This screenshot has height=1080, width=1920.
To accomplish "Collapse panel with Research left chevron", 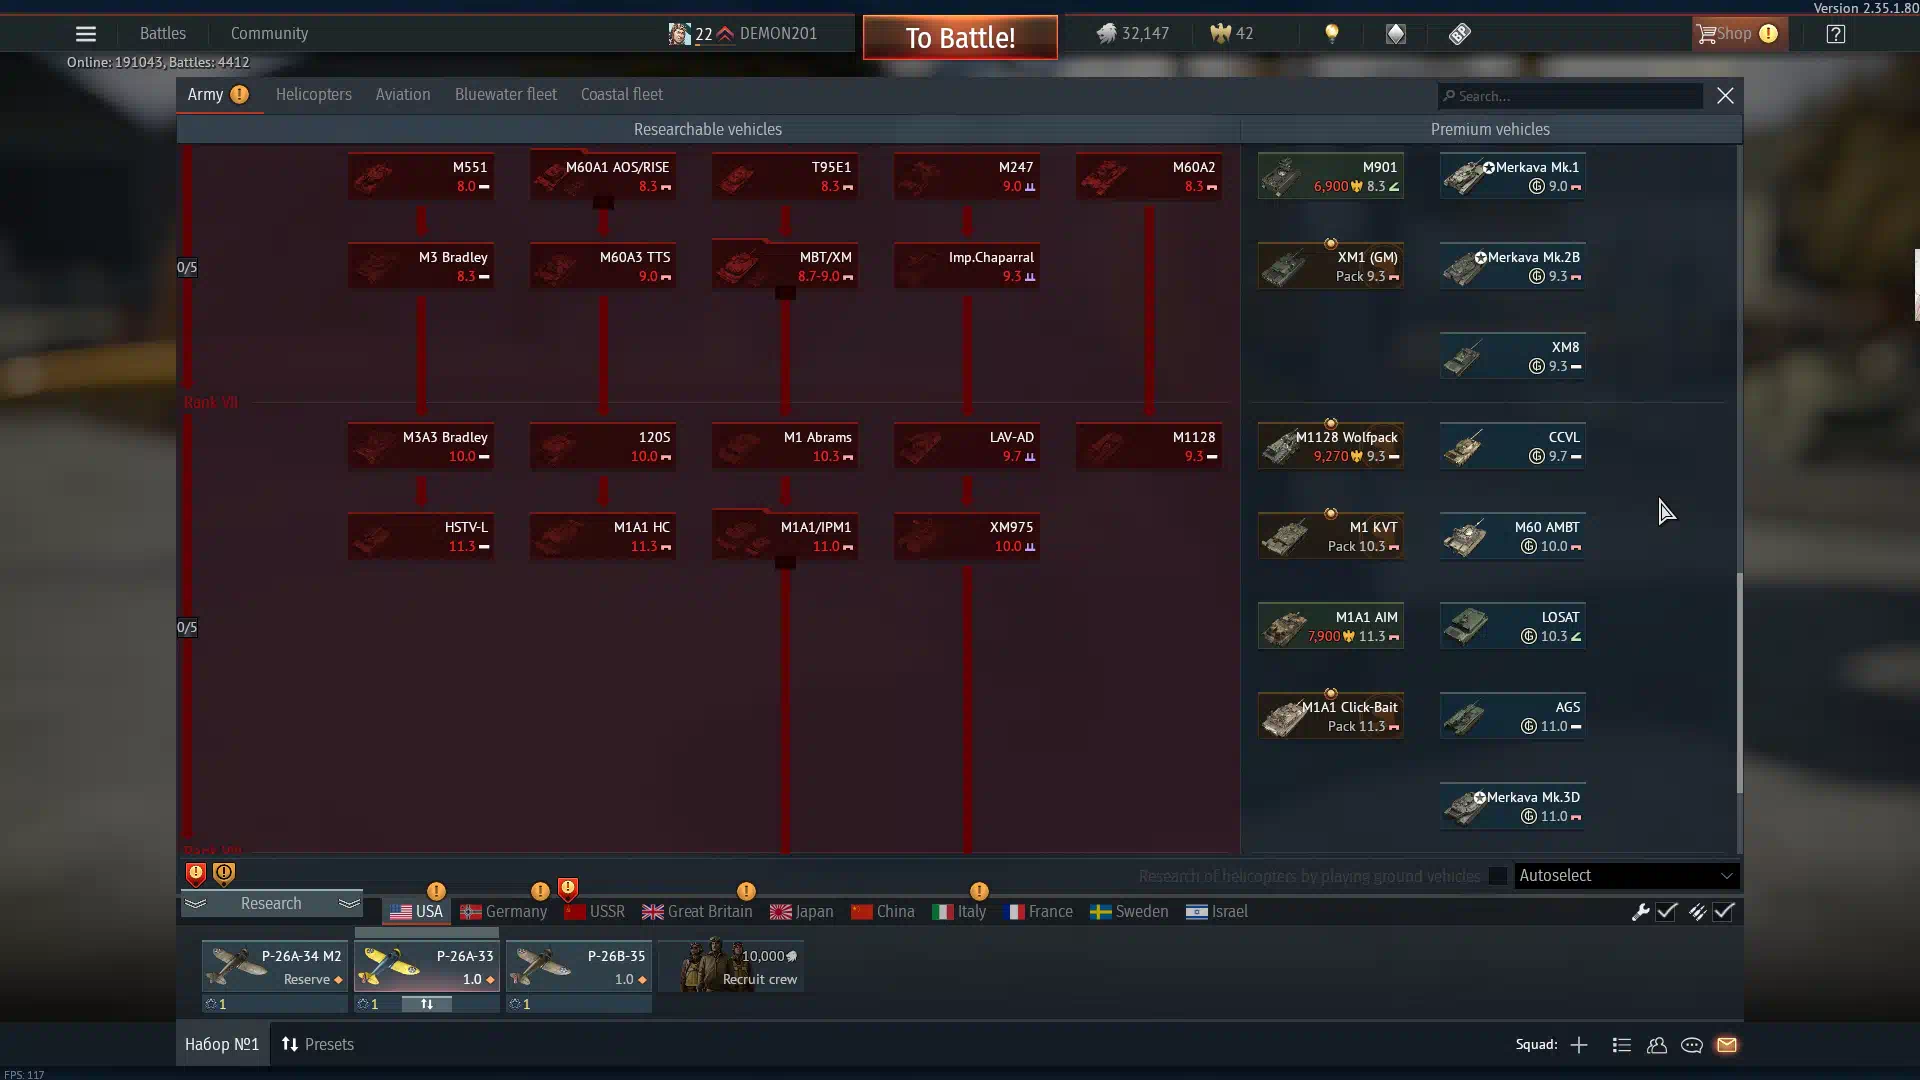I will click(x=195, y=904).
